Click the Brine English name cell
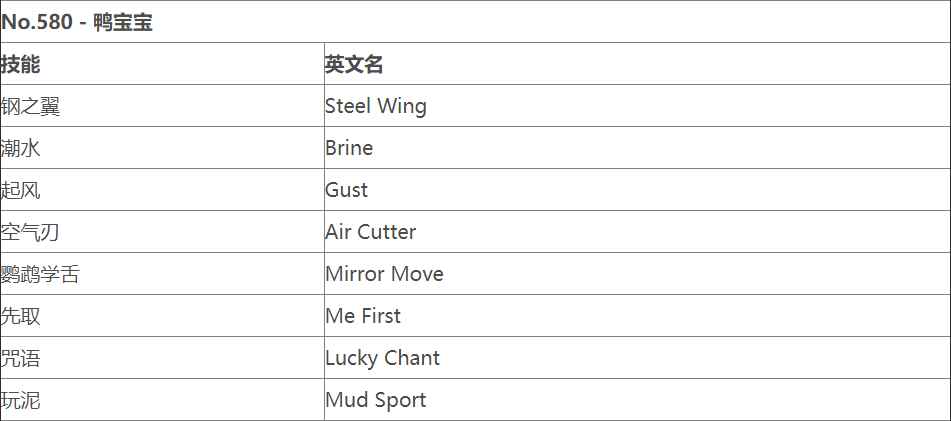Screen dimensions: 951x421 pos(349,148)
